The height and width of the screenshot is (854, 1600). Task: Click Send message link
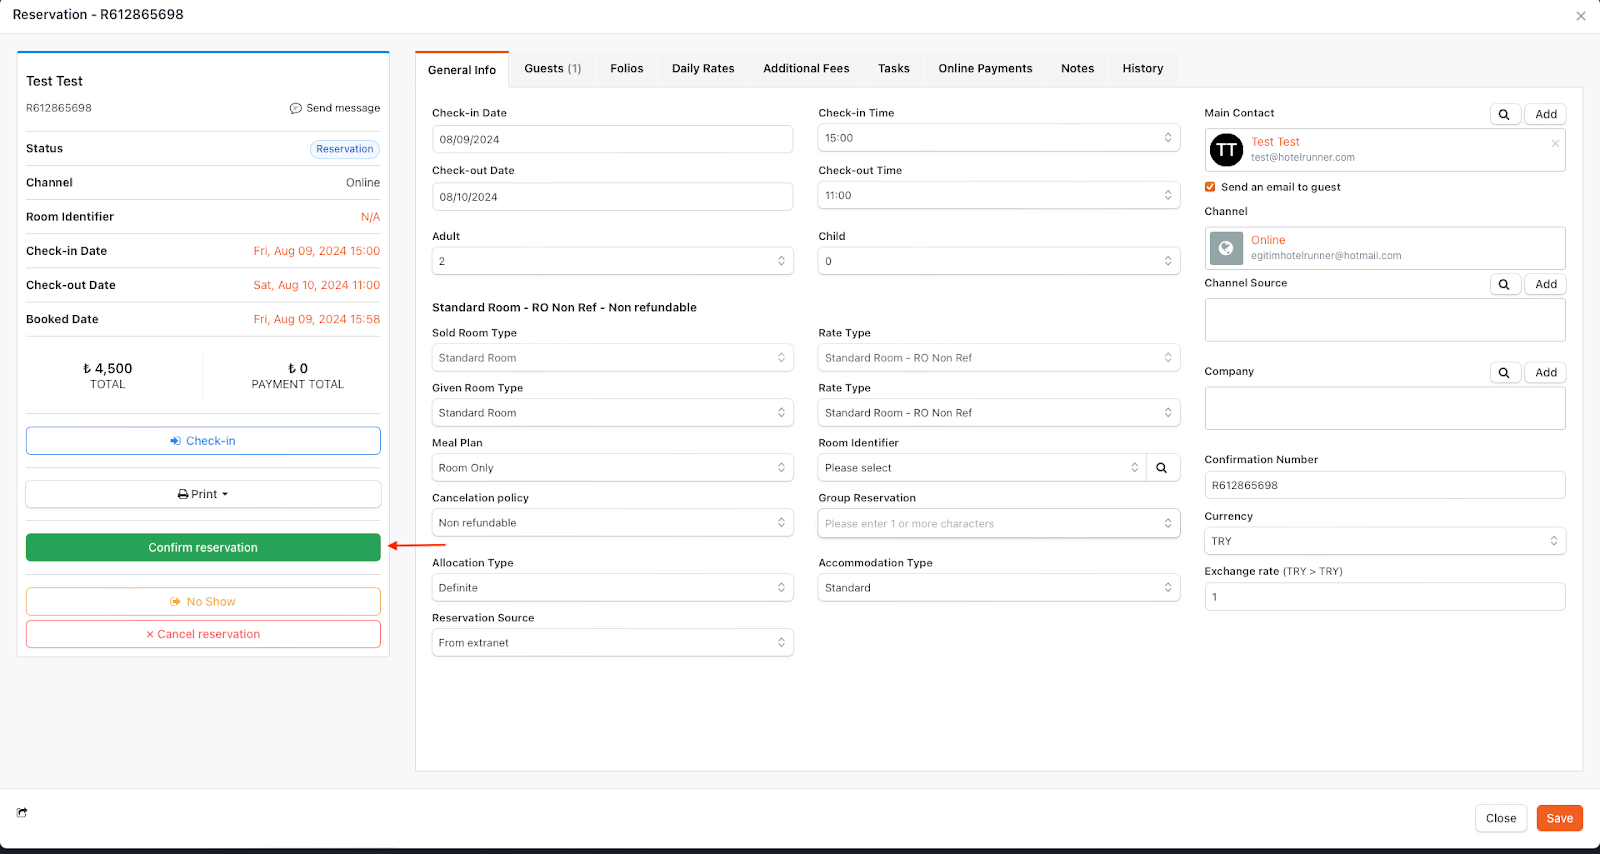[335, 108]
